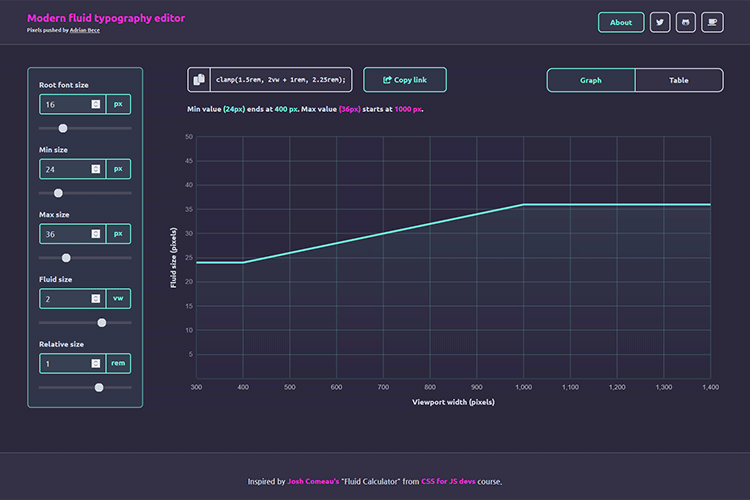Image resolution: width=750 pixels, height=500 pixels.
Task: Click the Fluid size slider handle
Action: click(102, 322)
